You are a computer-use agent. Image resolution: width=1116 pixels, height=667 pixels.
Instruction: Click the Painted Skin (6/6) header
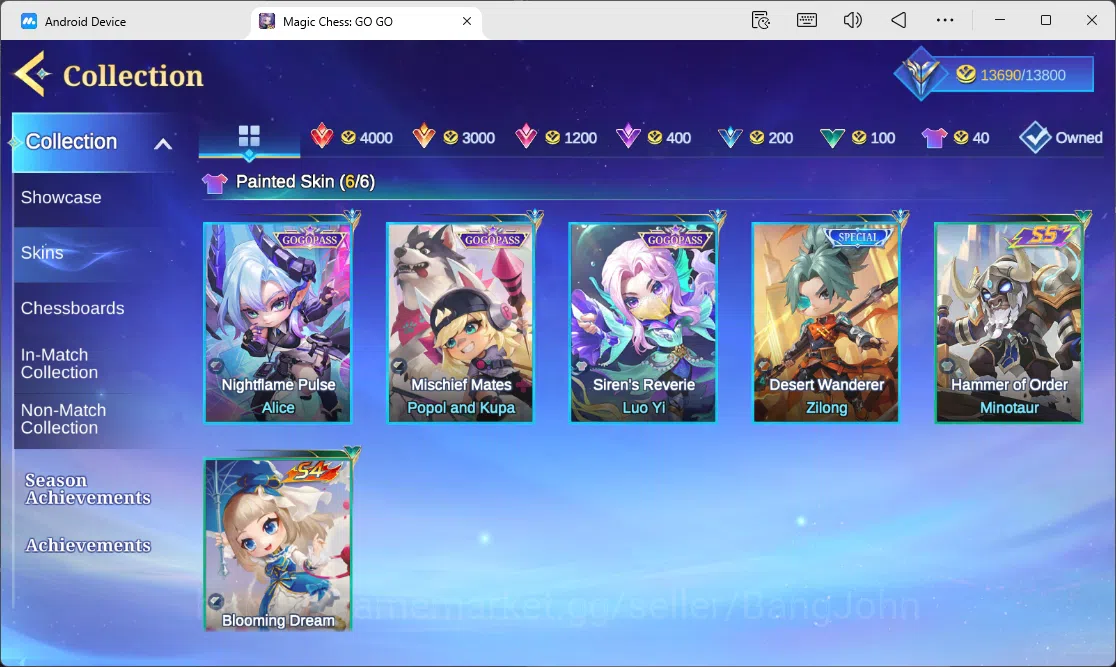305,182
